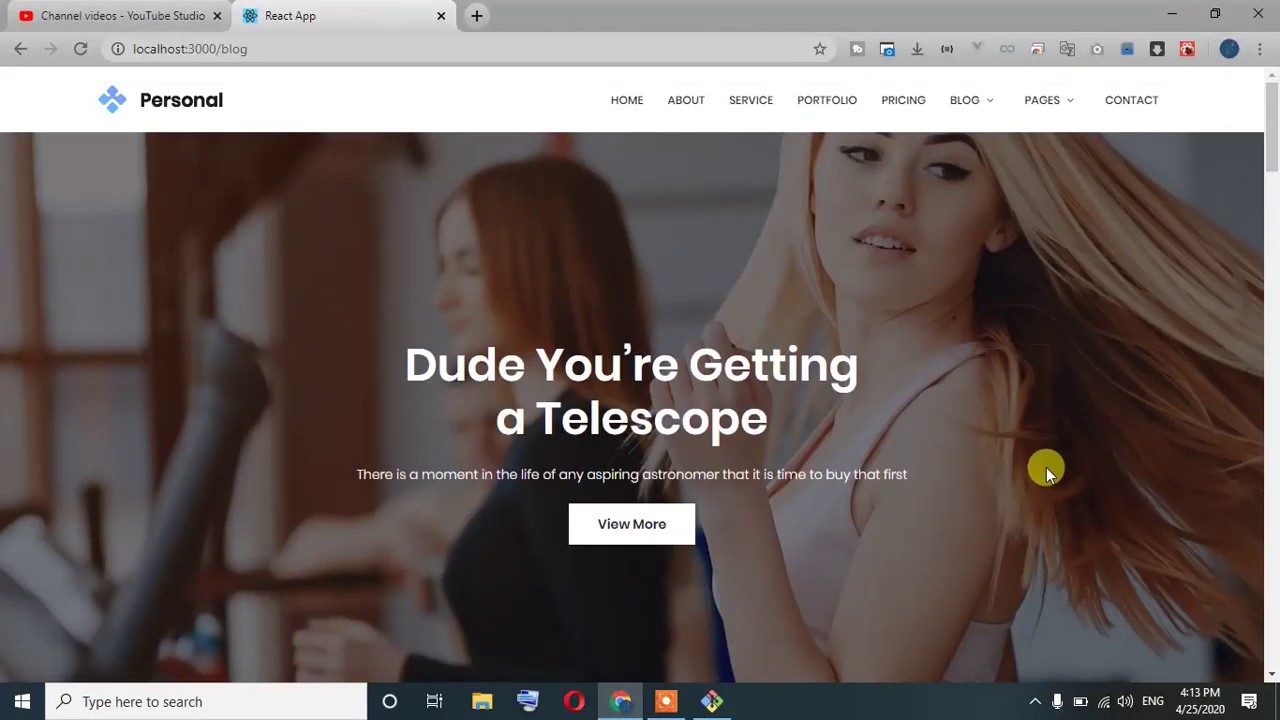Open PRICING link in navbar
The height and width of the screenshot is (720, 1280).
[903, 100]
